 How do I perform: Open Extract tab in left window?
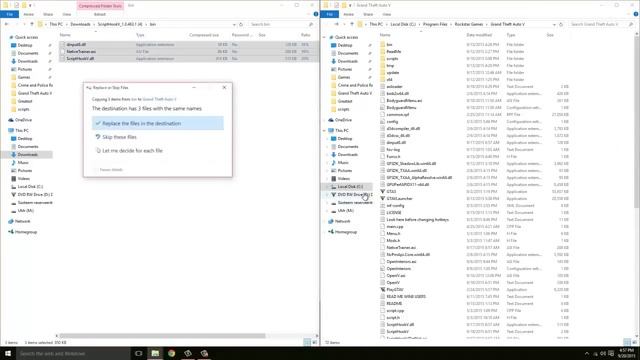(100, 14)
